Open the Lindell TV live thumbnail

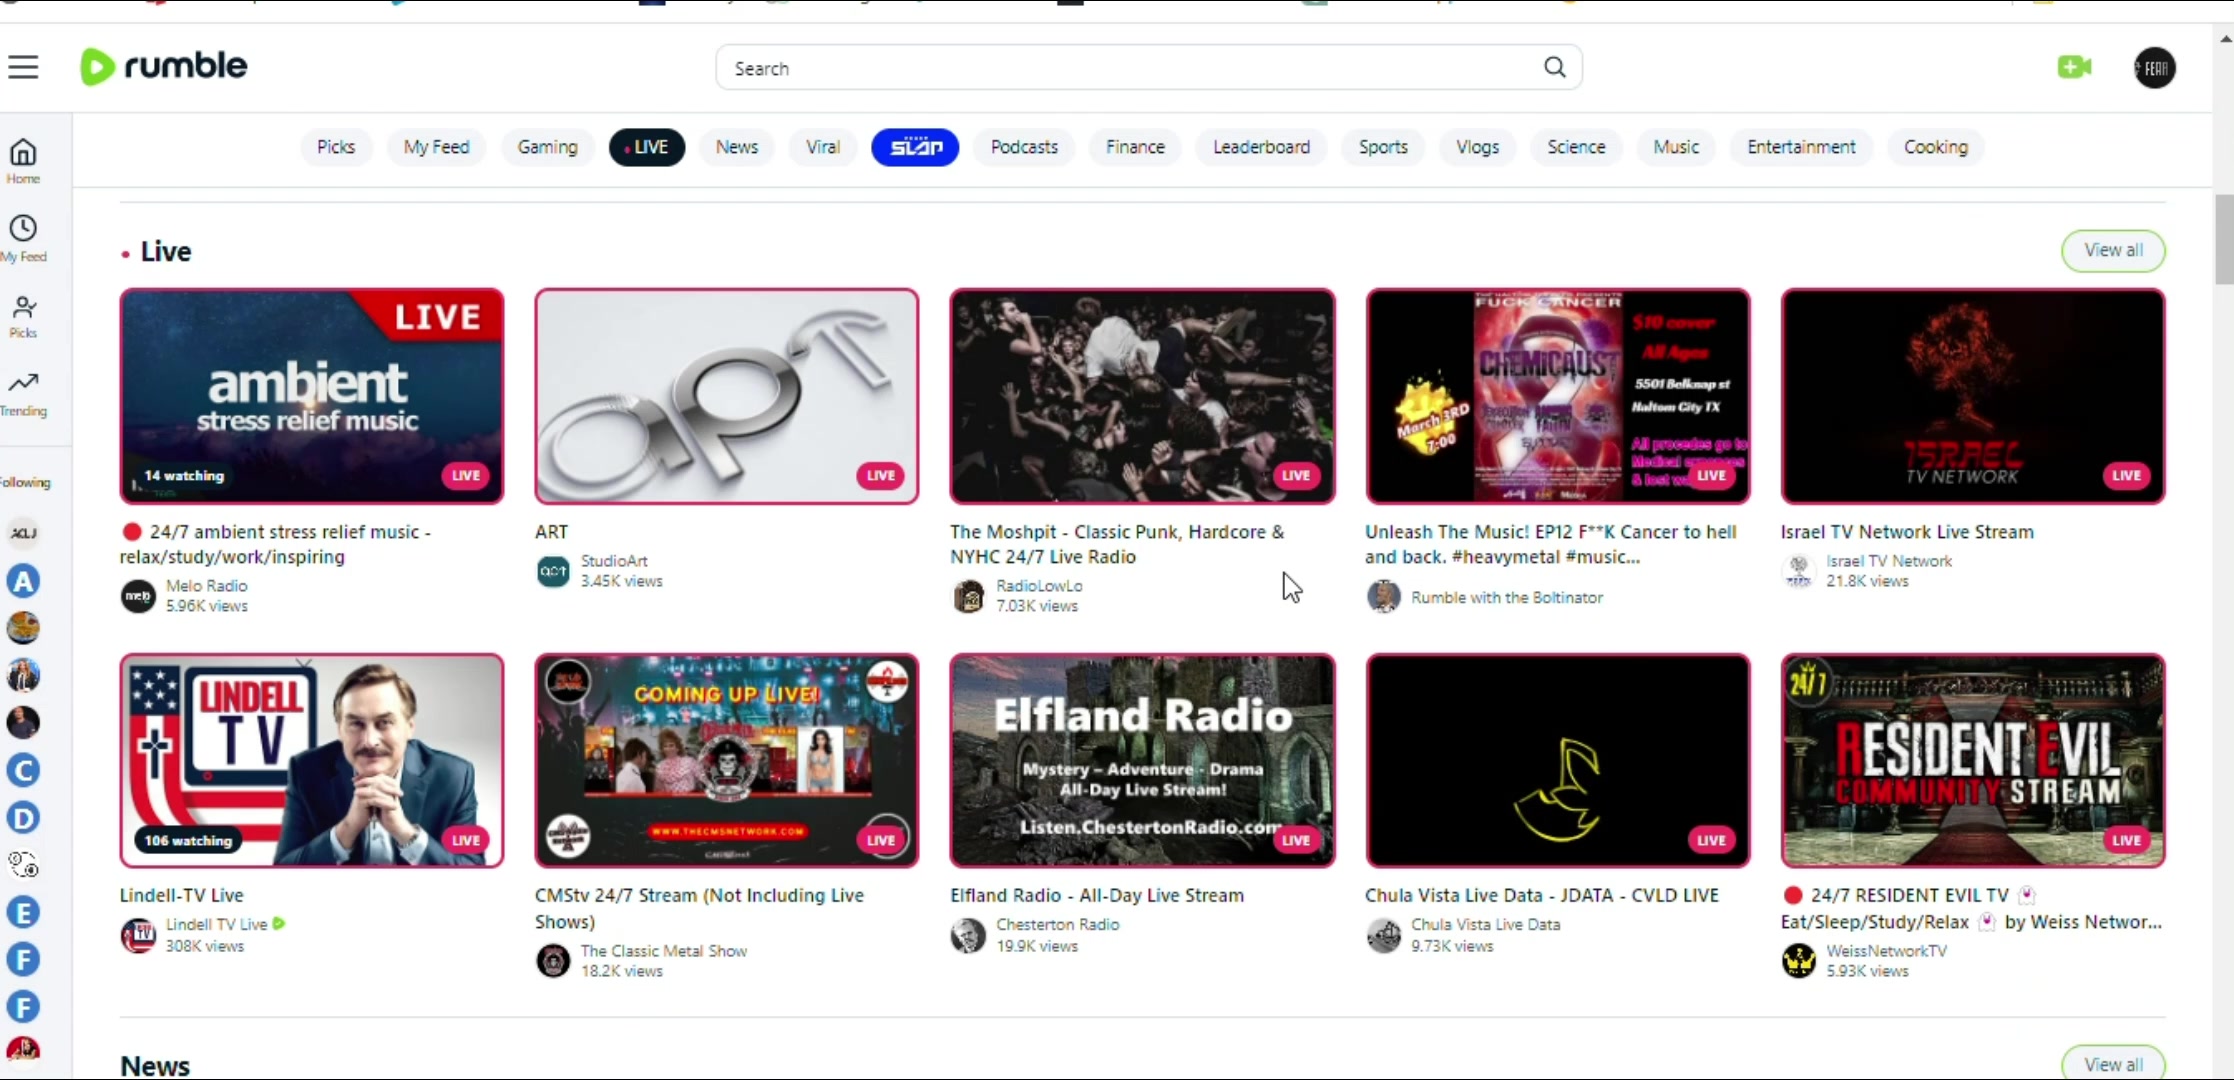pyautogui.click(x=312, y=760)
